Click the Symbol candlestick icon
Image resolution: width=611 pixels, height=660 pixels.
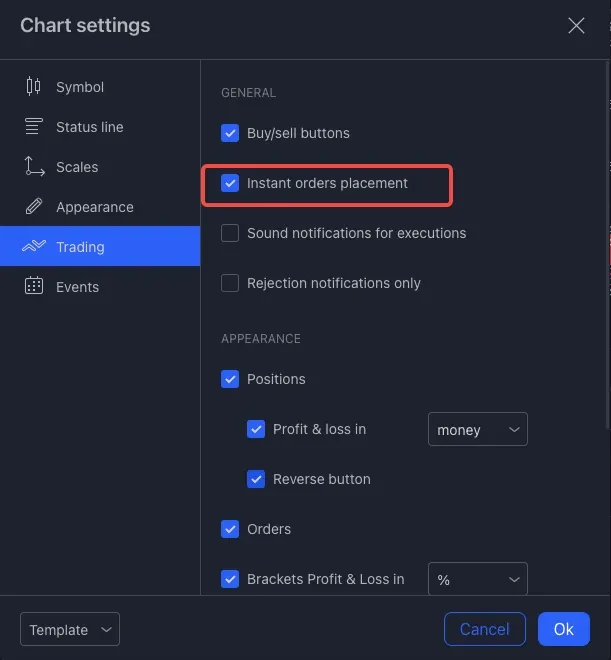click(33, 86)
